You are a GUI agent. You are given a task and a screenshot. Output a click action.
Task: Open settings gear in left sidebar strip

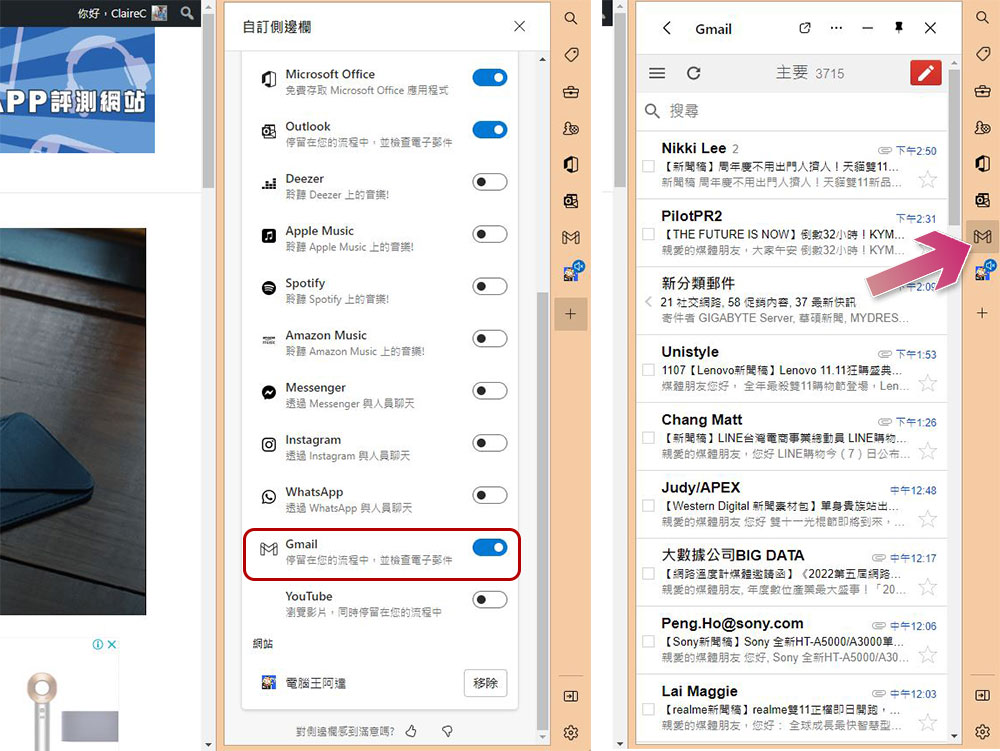(x=571, y=733)
